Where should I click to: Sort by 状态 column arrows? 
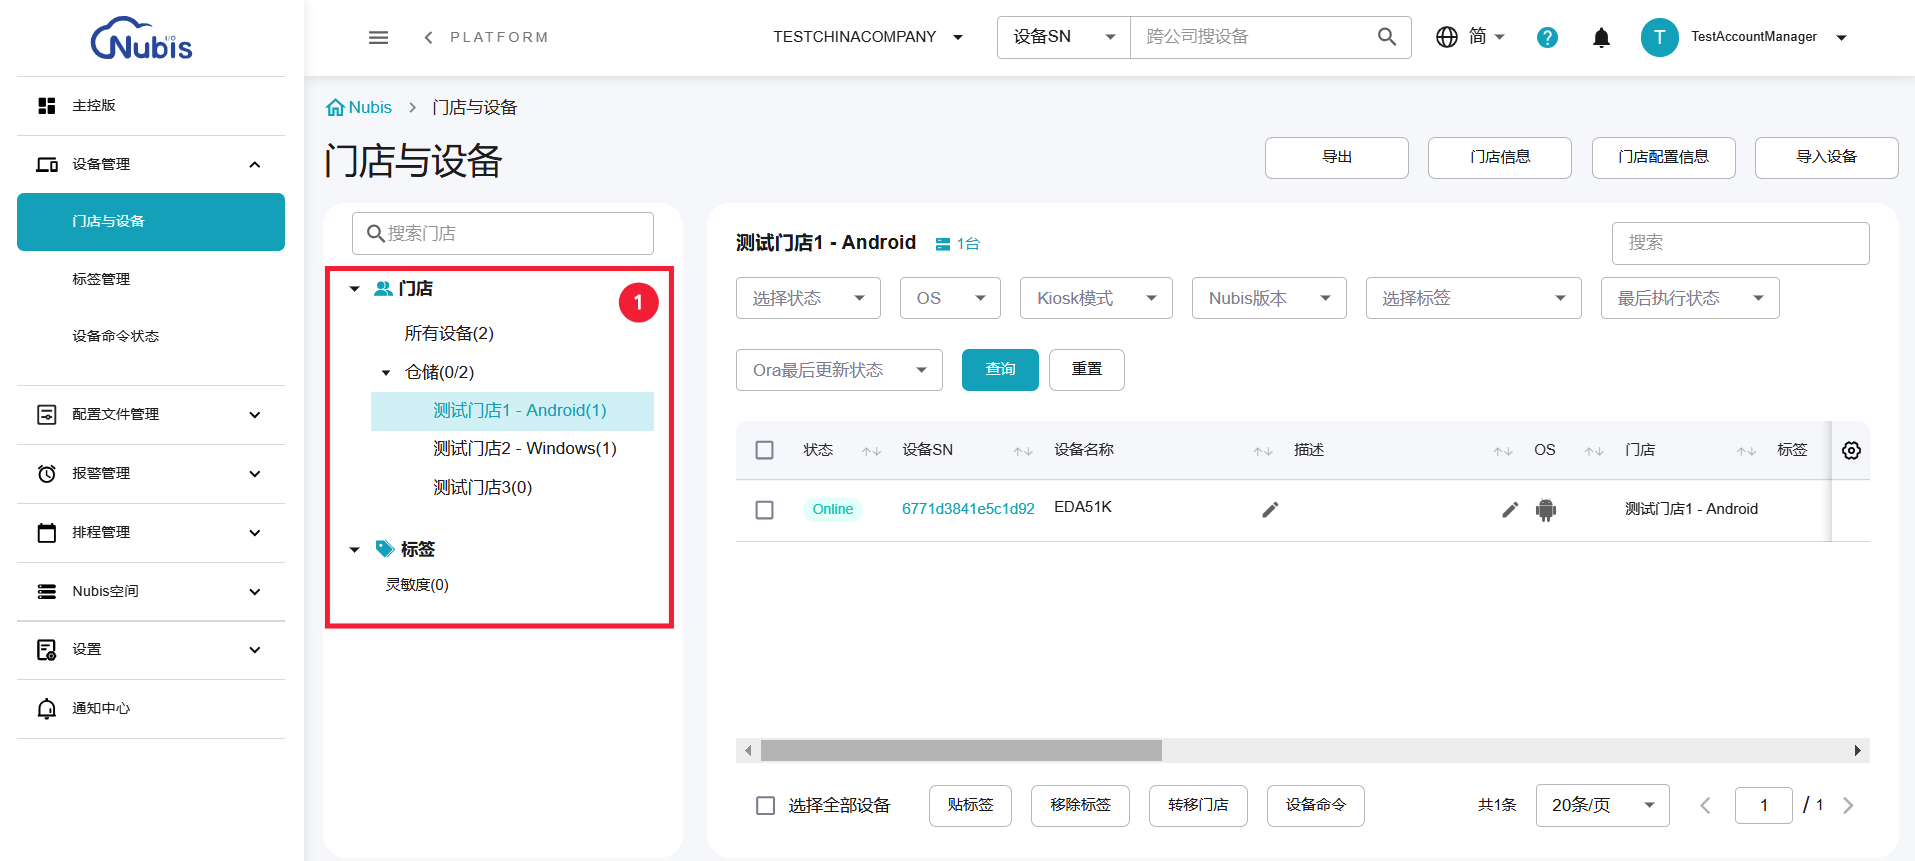[871, 451]
